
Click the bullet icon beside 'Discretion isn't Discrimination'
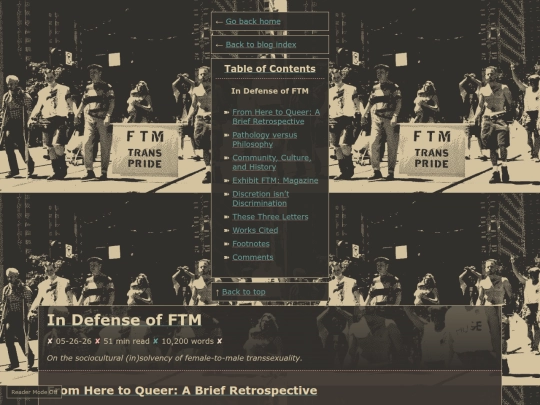click(226, 194)
